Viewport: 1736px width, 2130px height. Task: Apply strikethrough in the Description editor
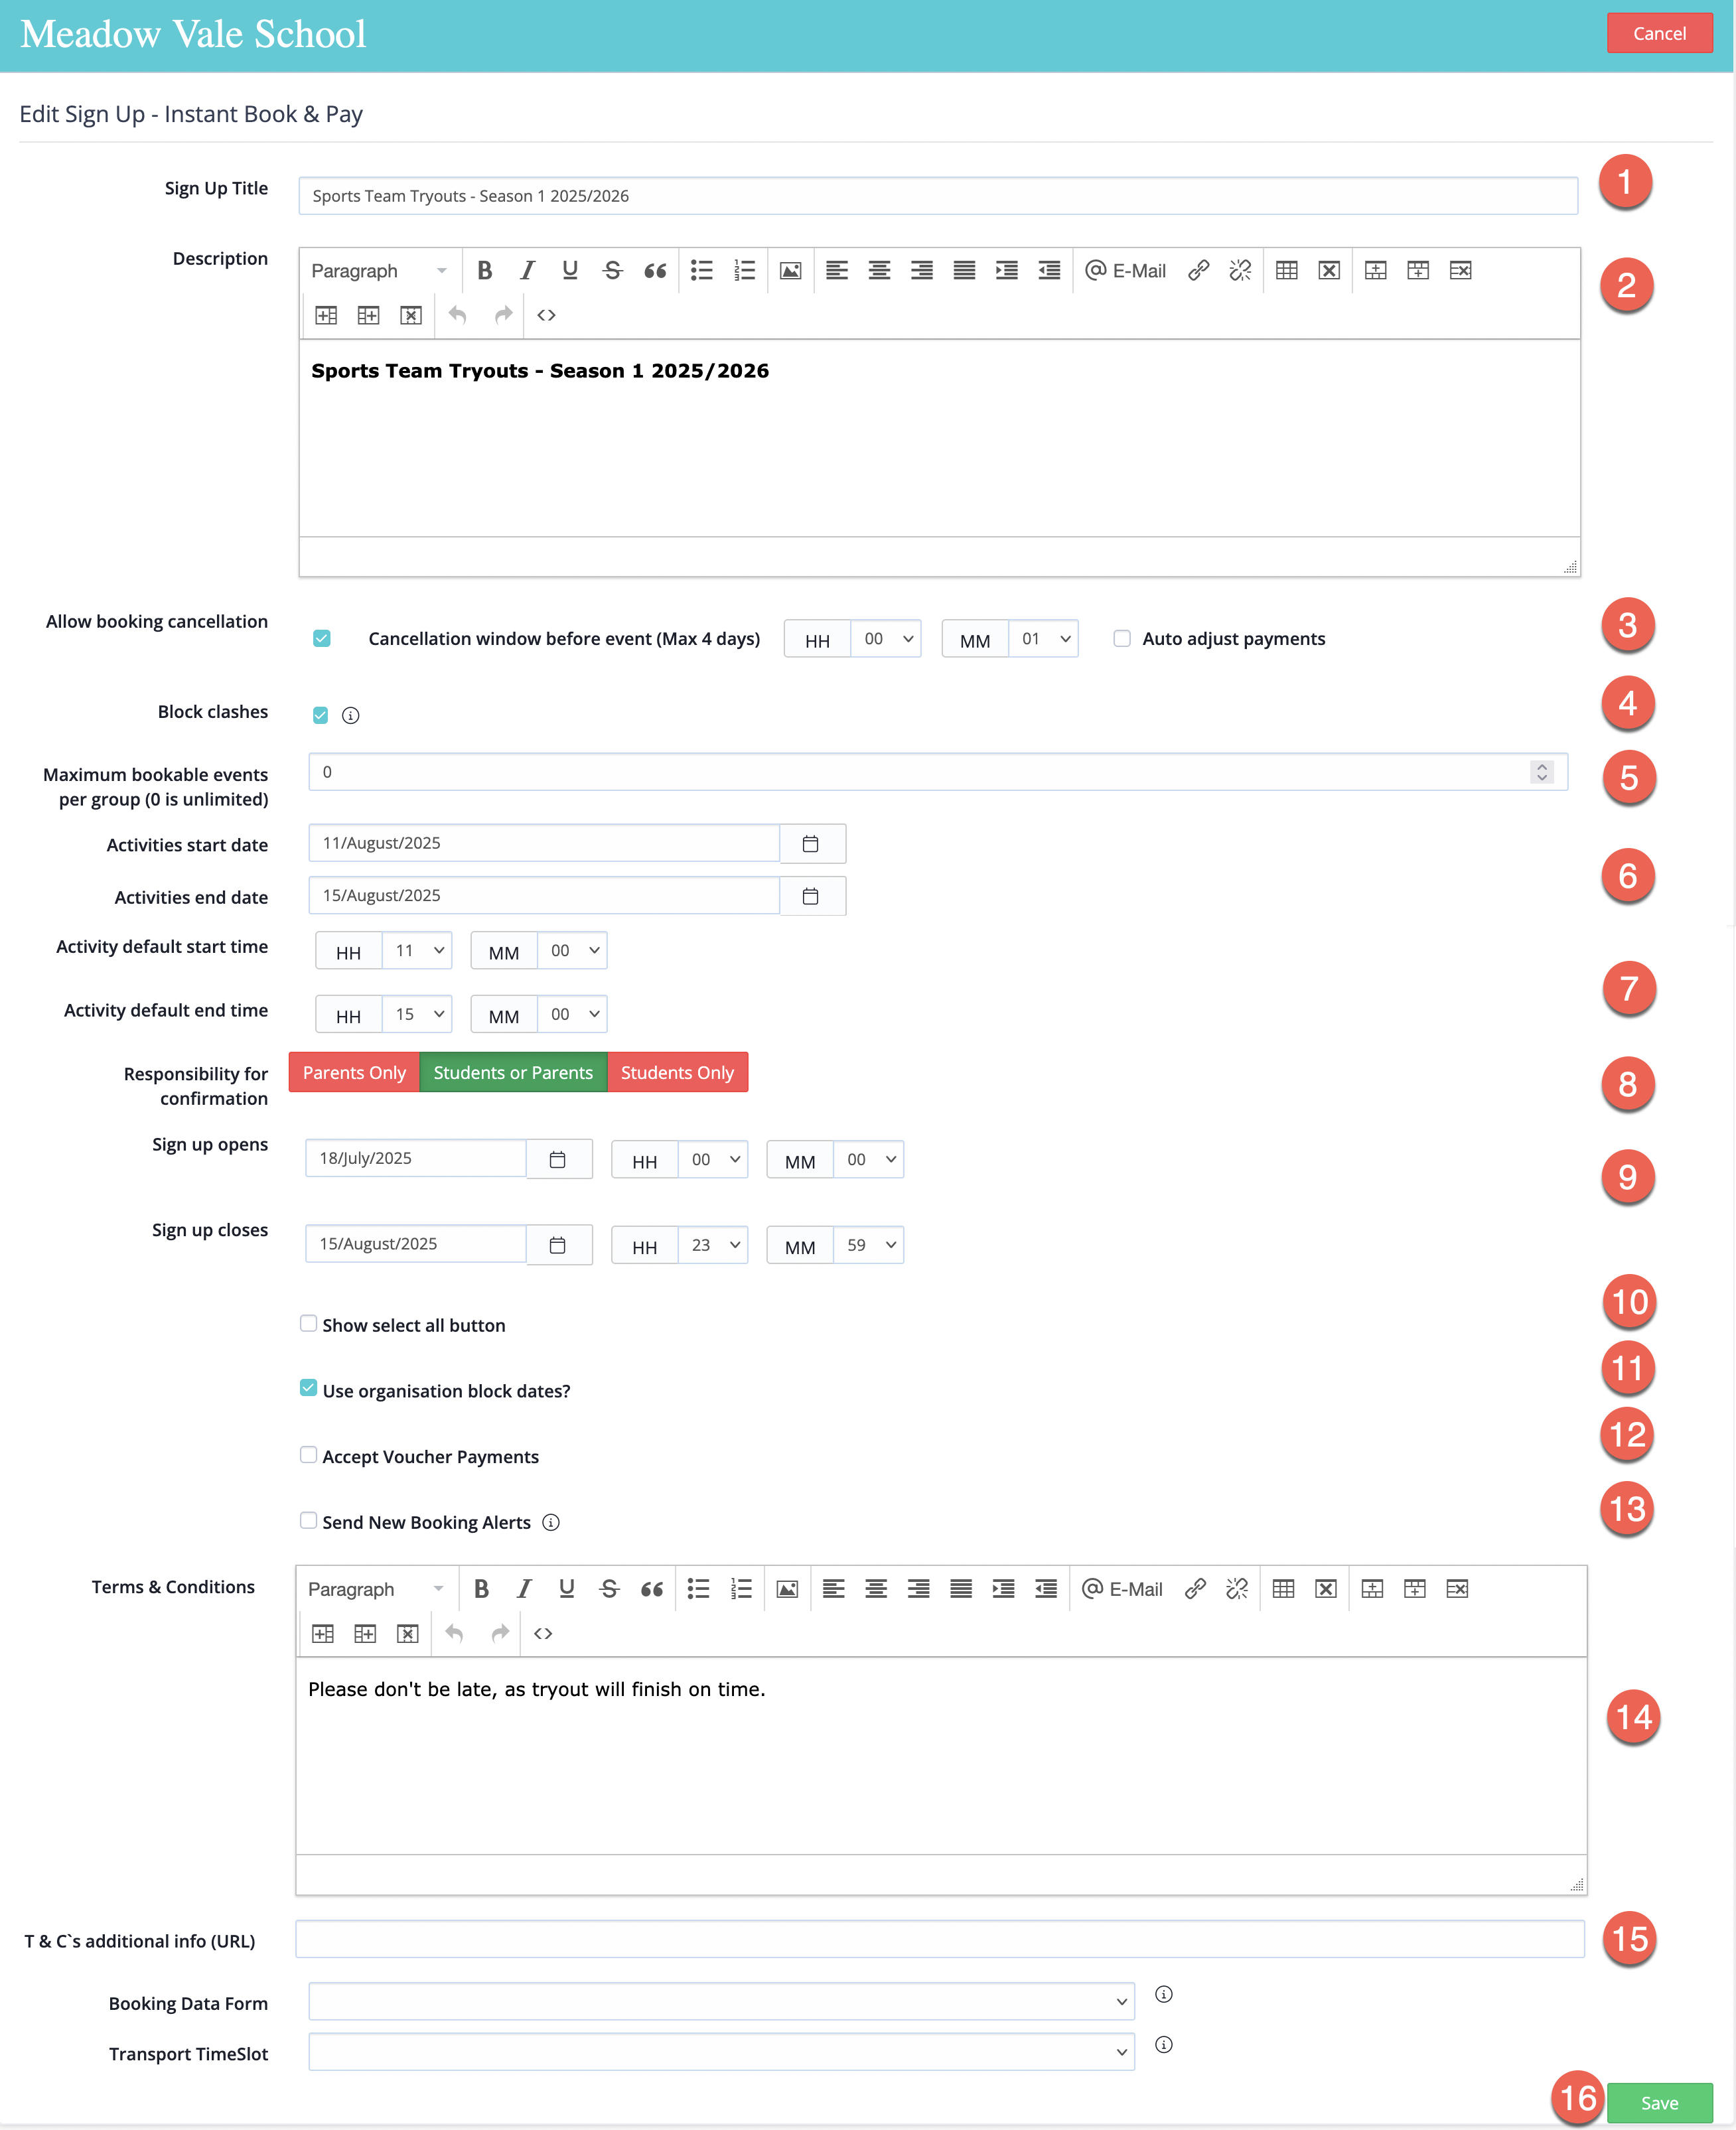(612, 270)
